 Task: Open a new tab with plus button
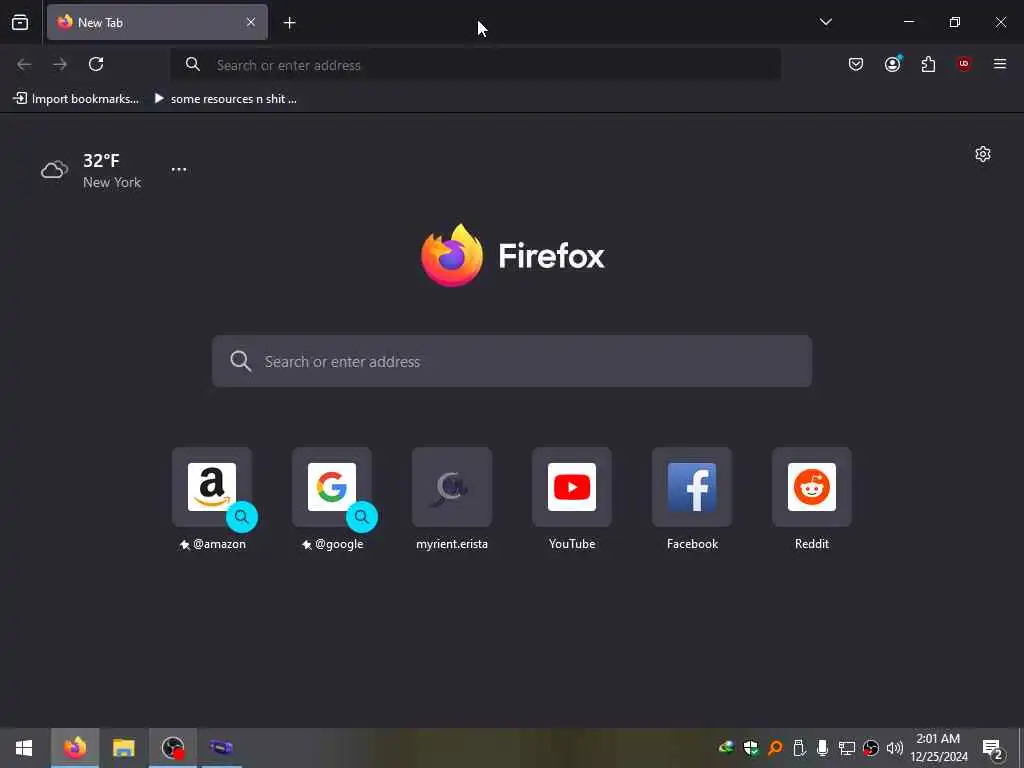289,23
